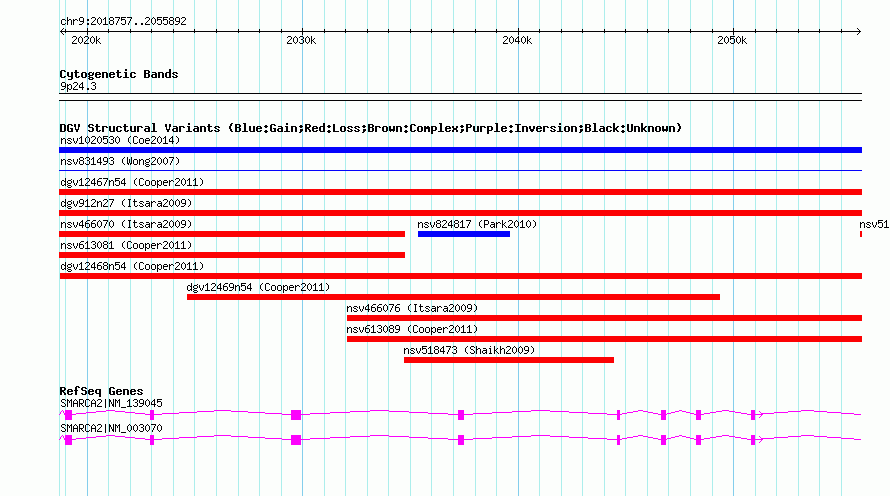Open the Cytogenetic Bands track title
Screen dimensions: 890x496
(x=119, y=74)
